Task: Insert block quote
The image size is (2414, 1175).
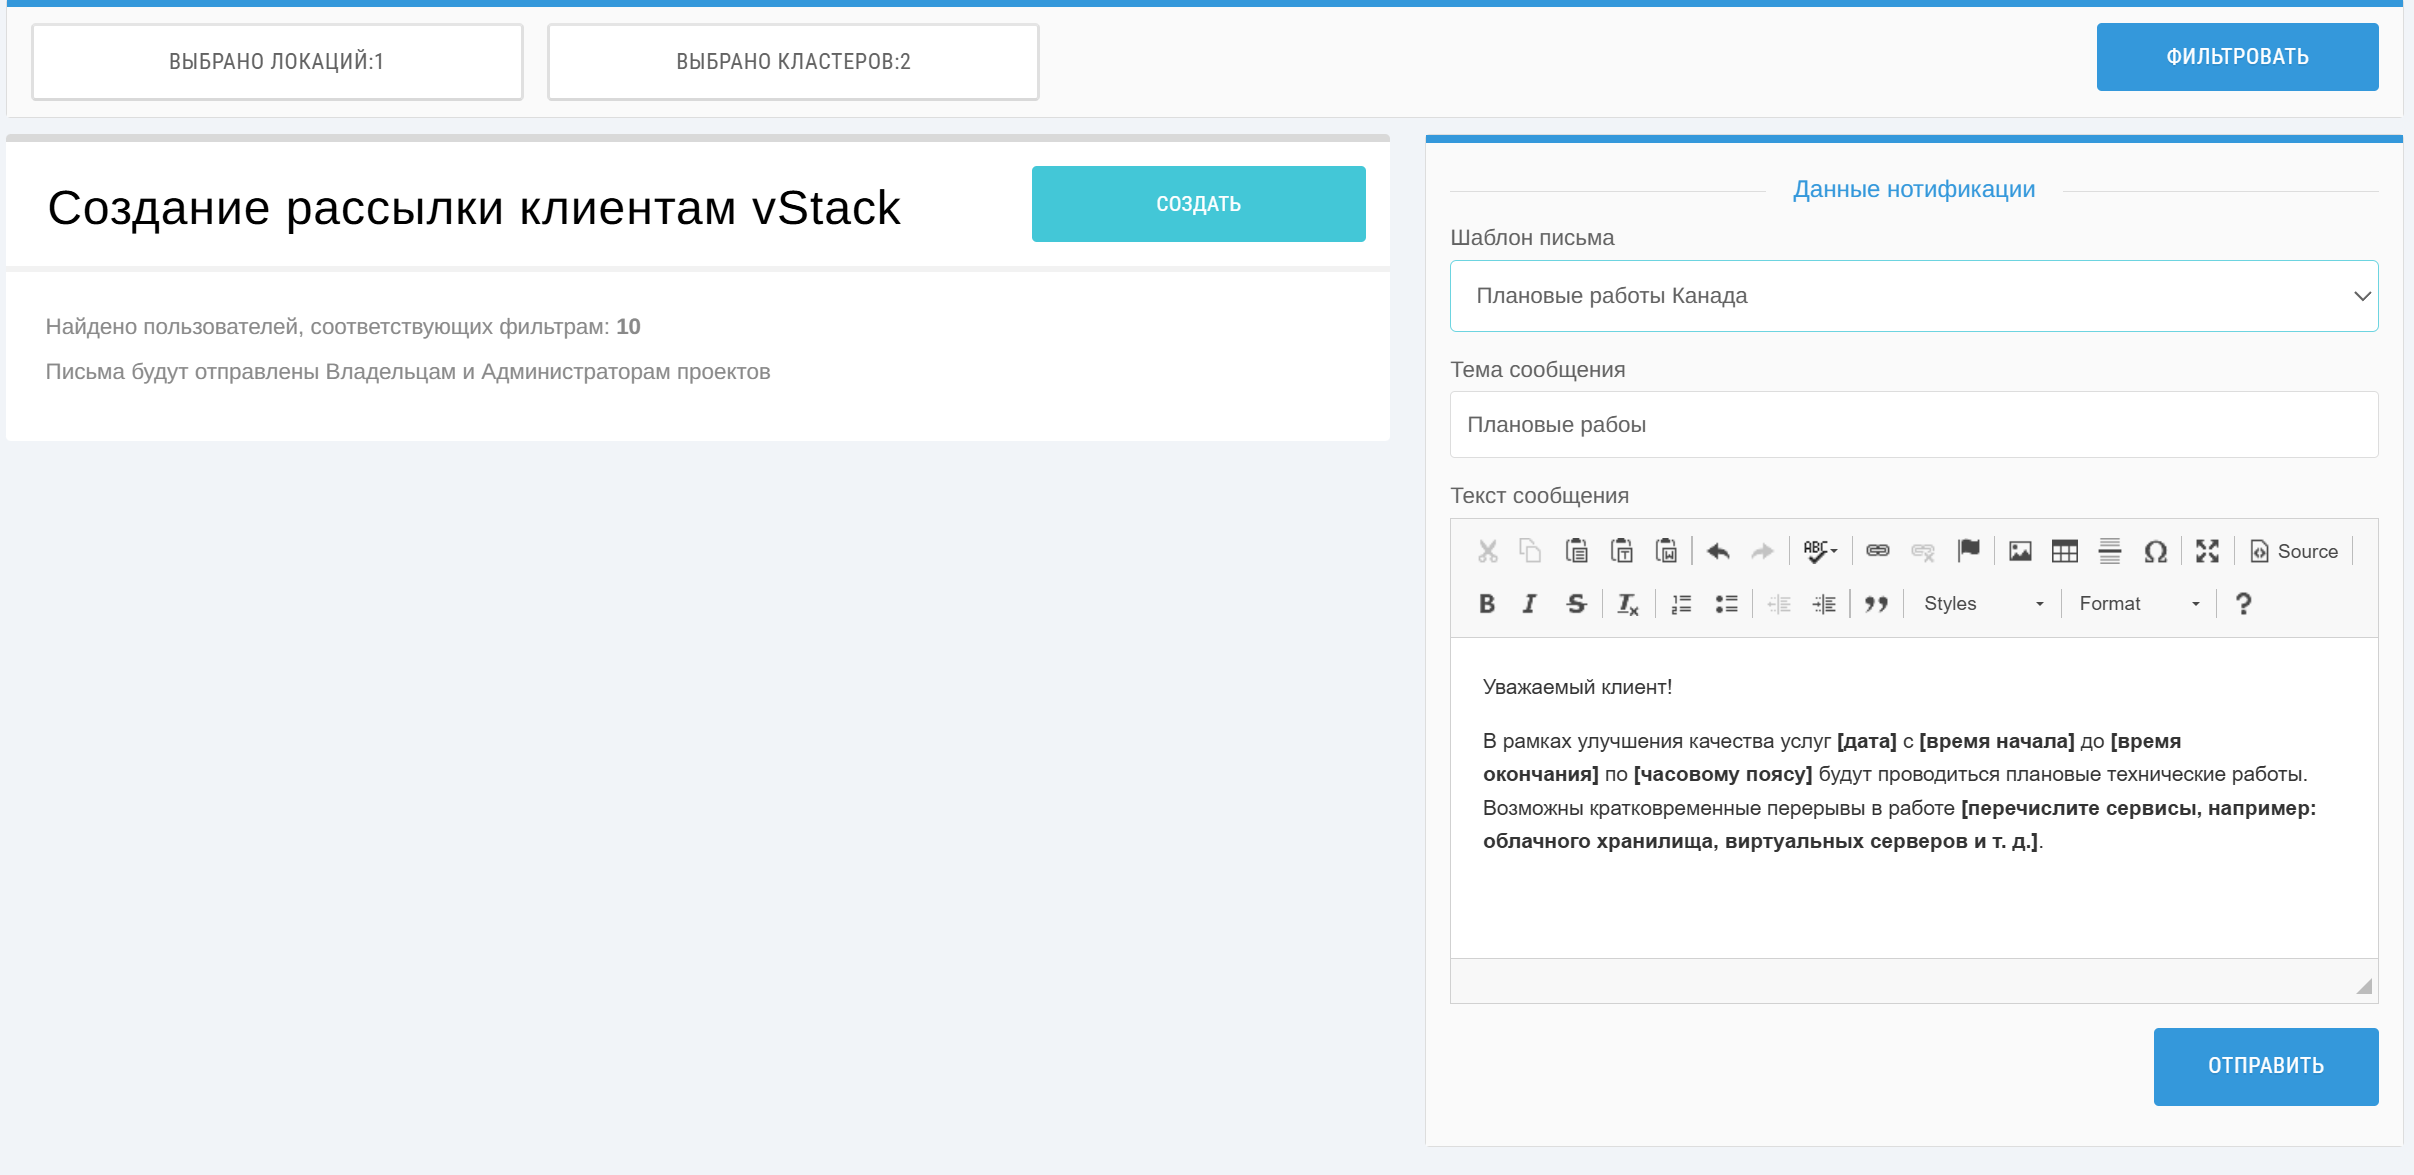Action: (1876, 604)
